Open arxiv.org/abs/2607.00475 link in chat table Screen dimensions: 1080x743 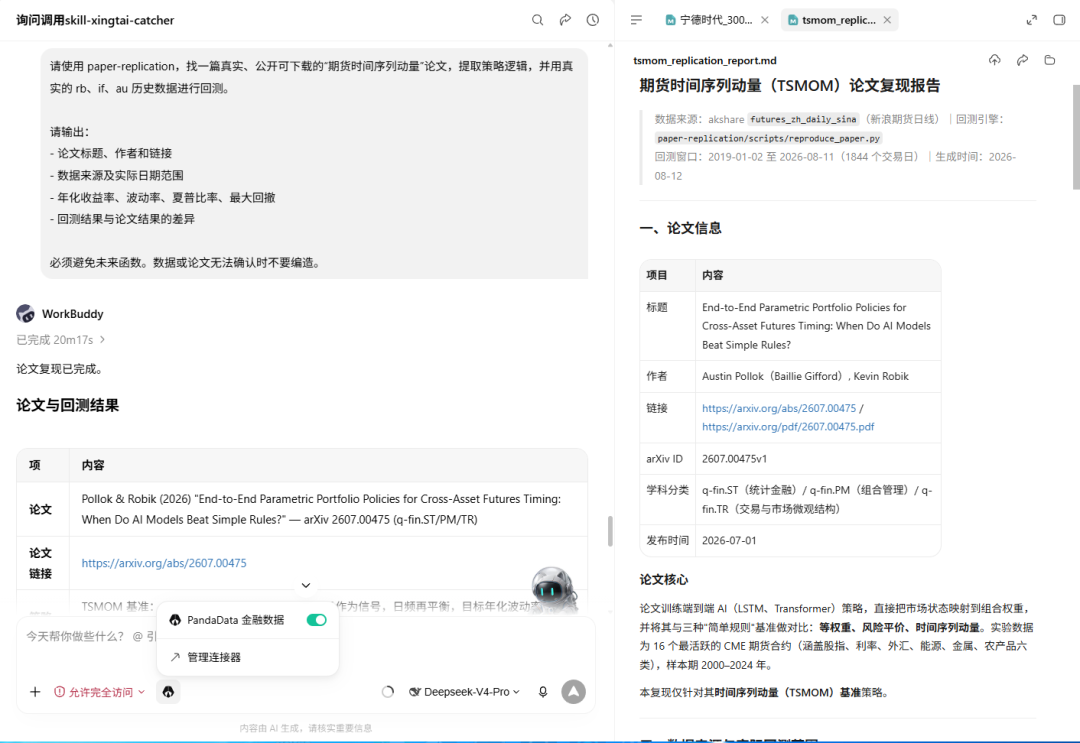coord(164,563)
